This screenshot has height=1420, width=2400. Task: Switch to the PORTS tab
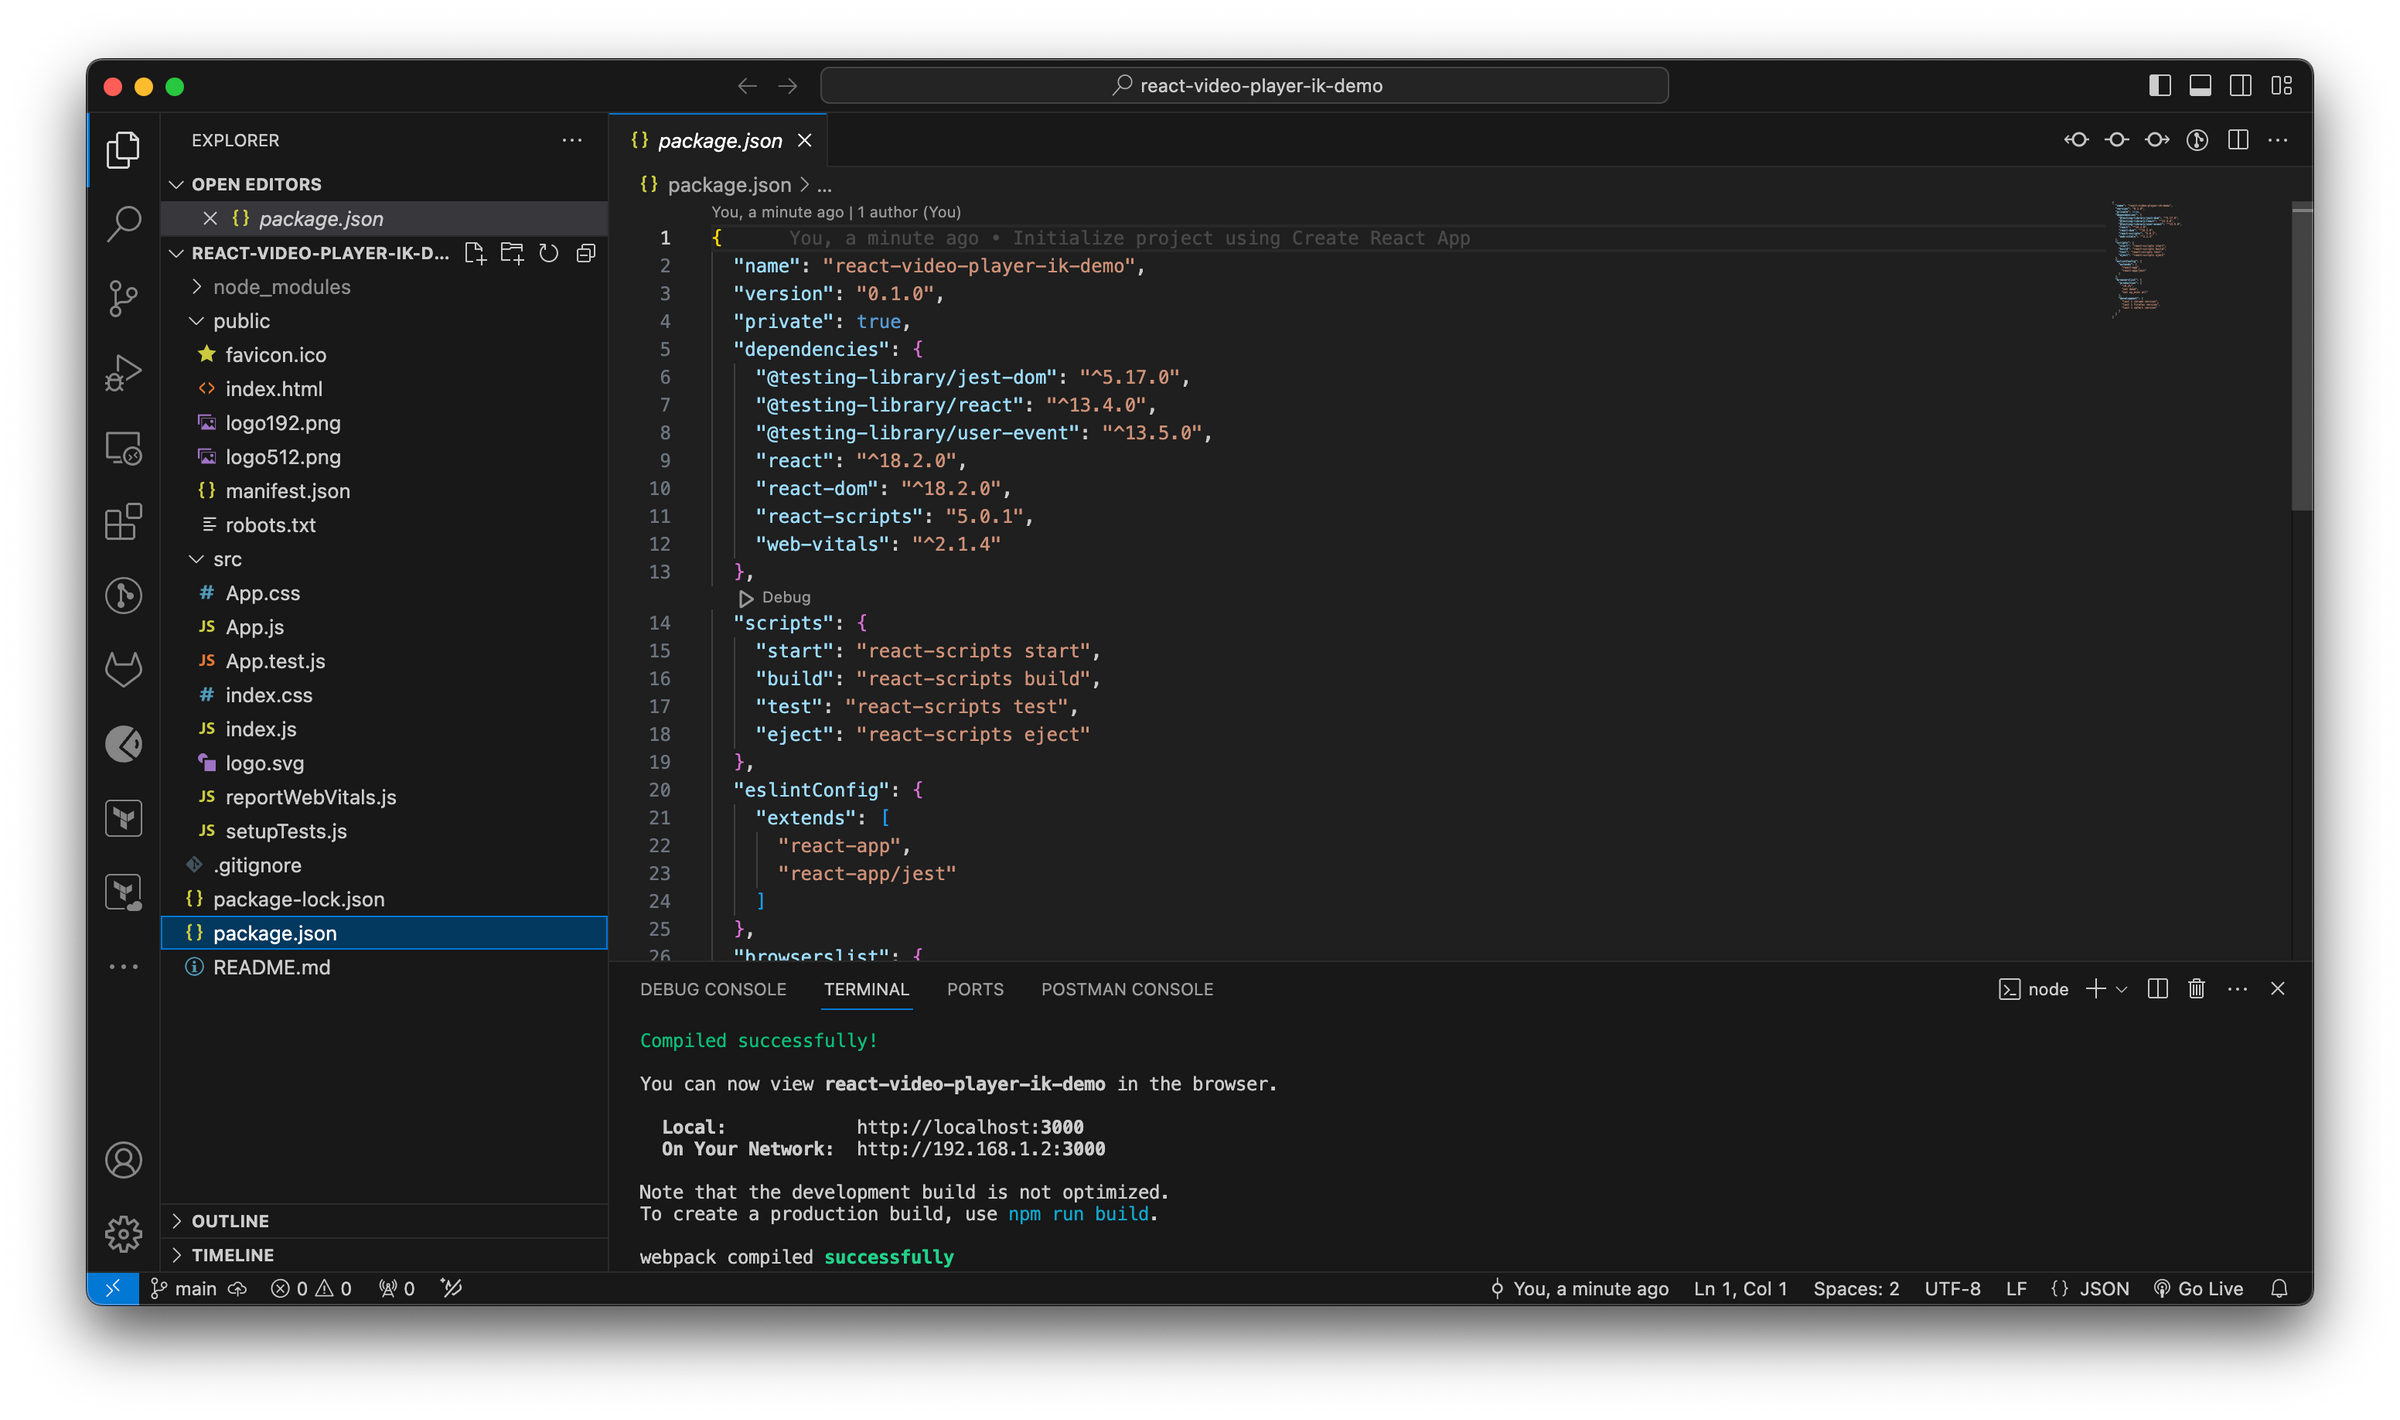coord(975,989)
